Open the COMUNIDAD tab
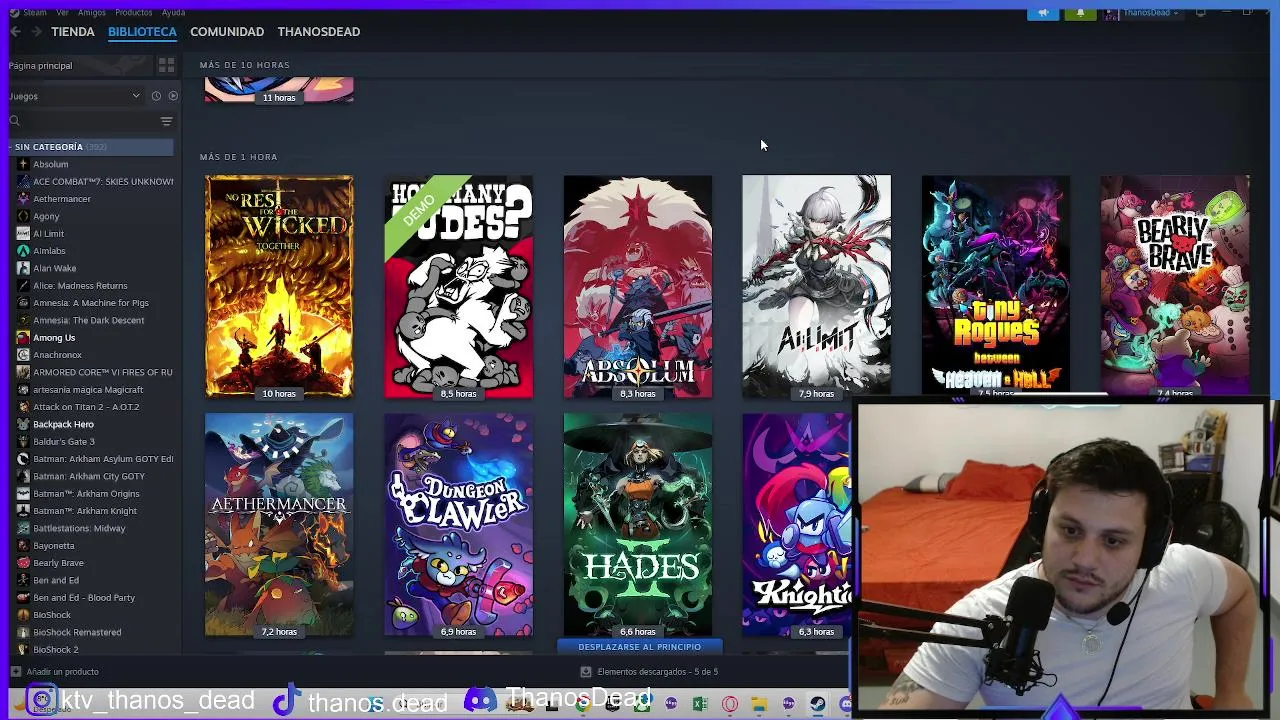Screen dimensions: 1280x720 point(227,32)
